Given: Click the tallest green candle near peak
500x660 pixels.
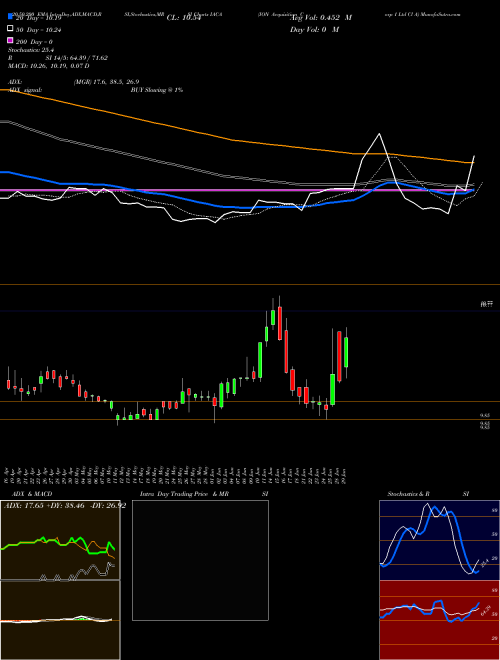Looking at the screenshot, I should (x=260, y=360).
